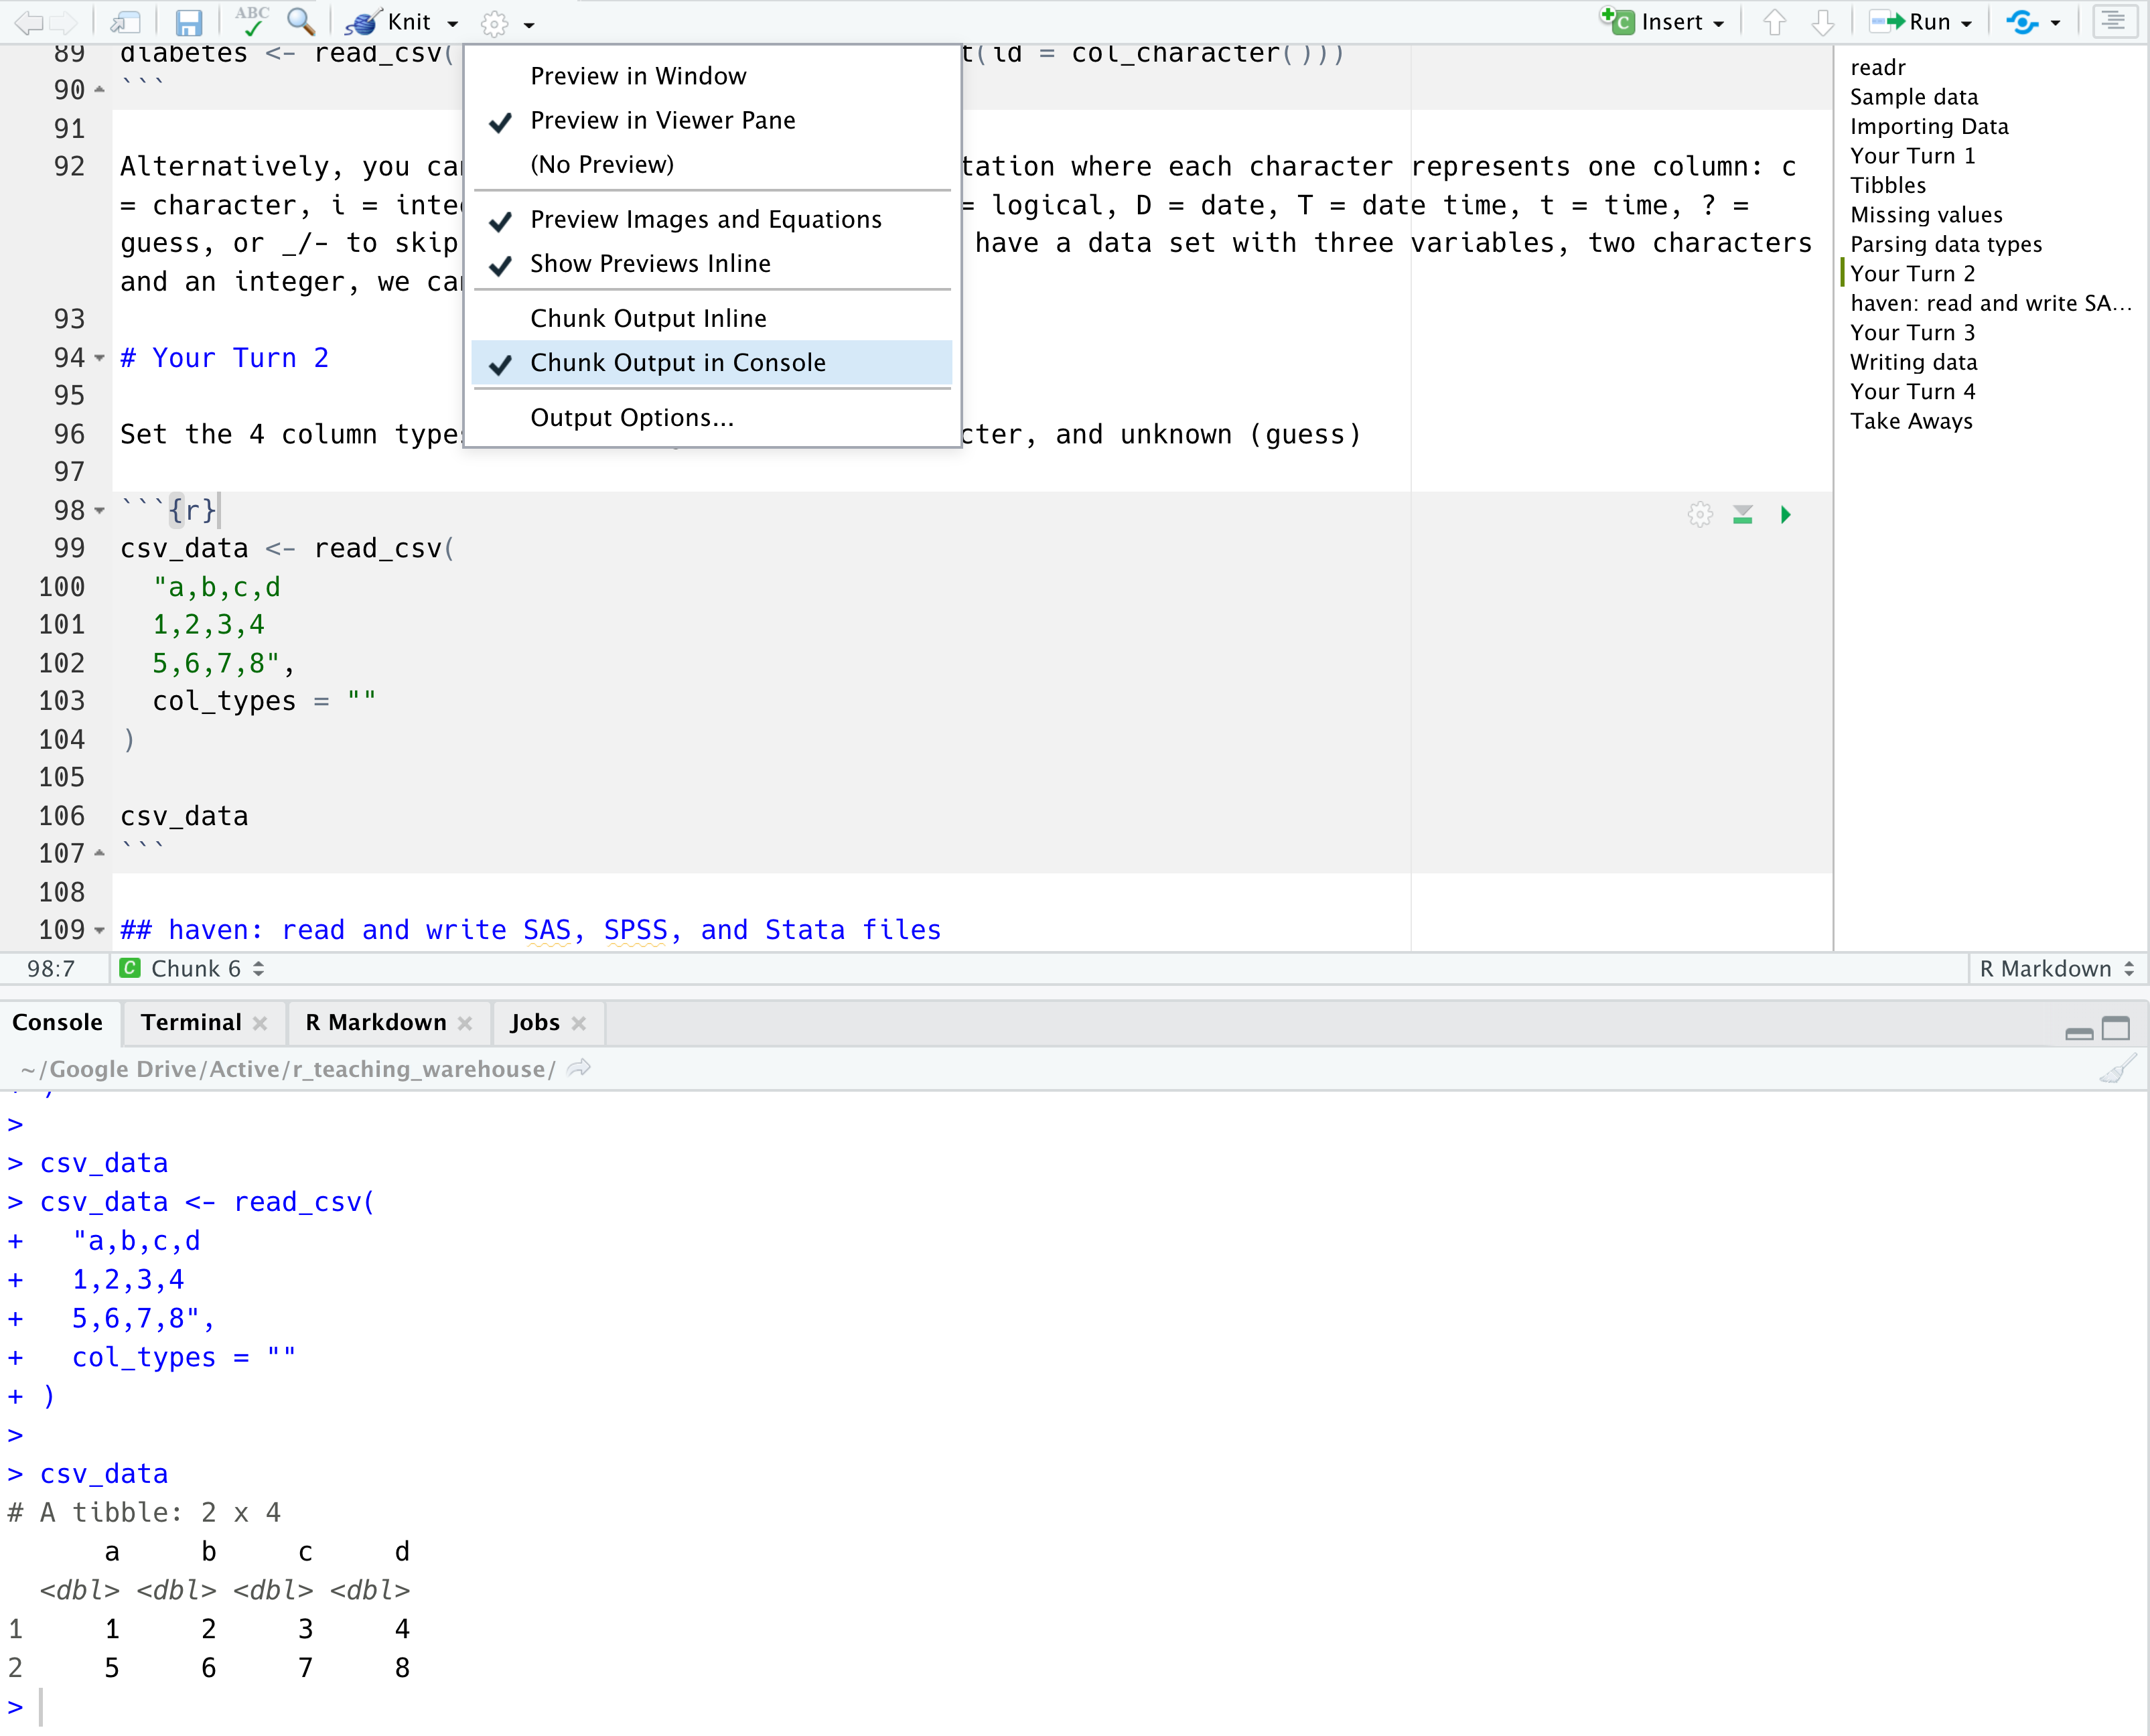Viewport: 2150px width, 1736px height.
Task: Run the current line or selection
Action: [x=1910, y=22]
